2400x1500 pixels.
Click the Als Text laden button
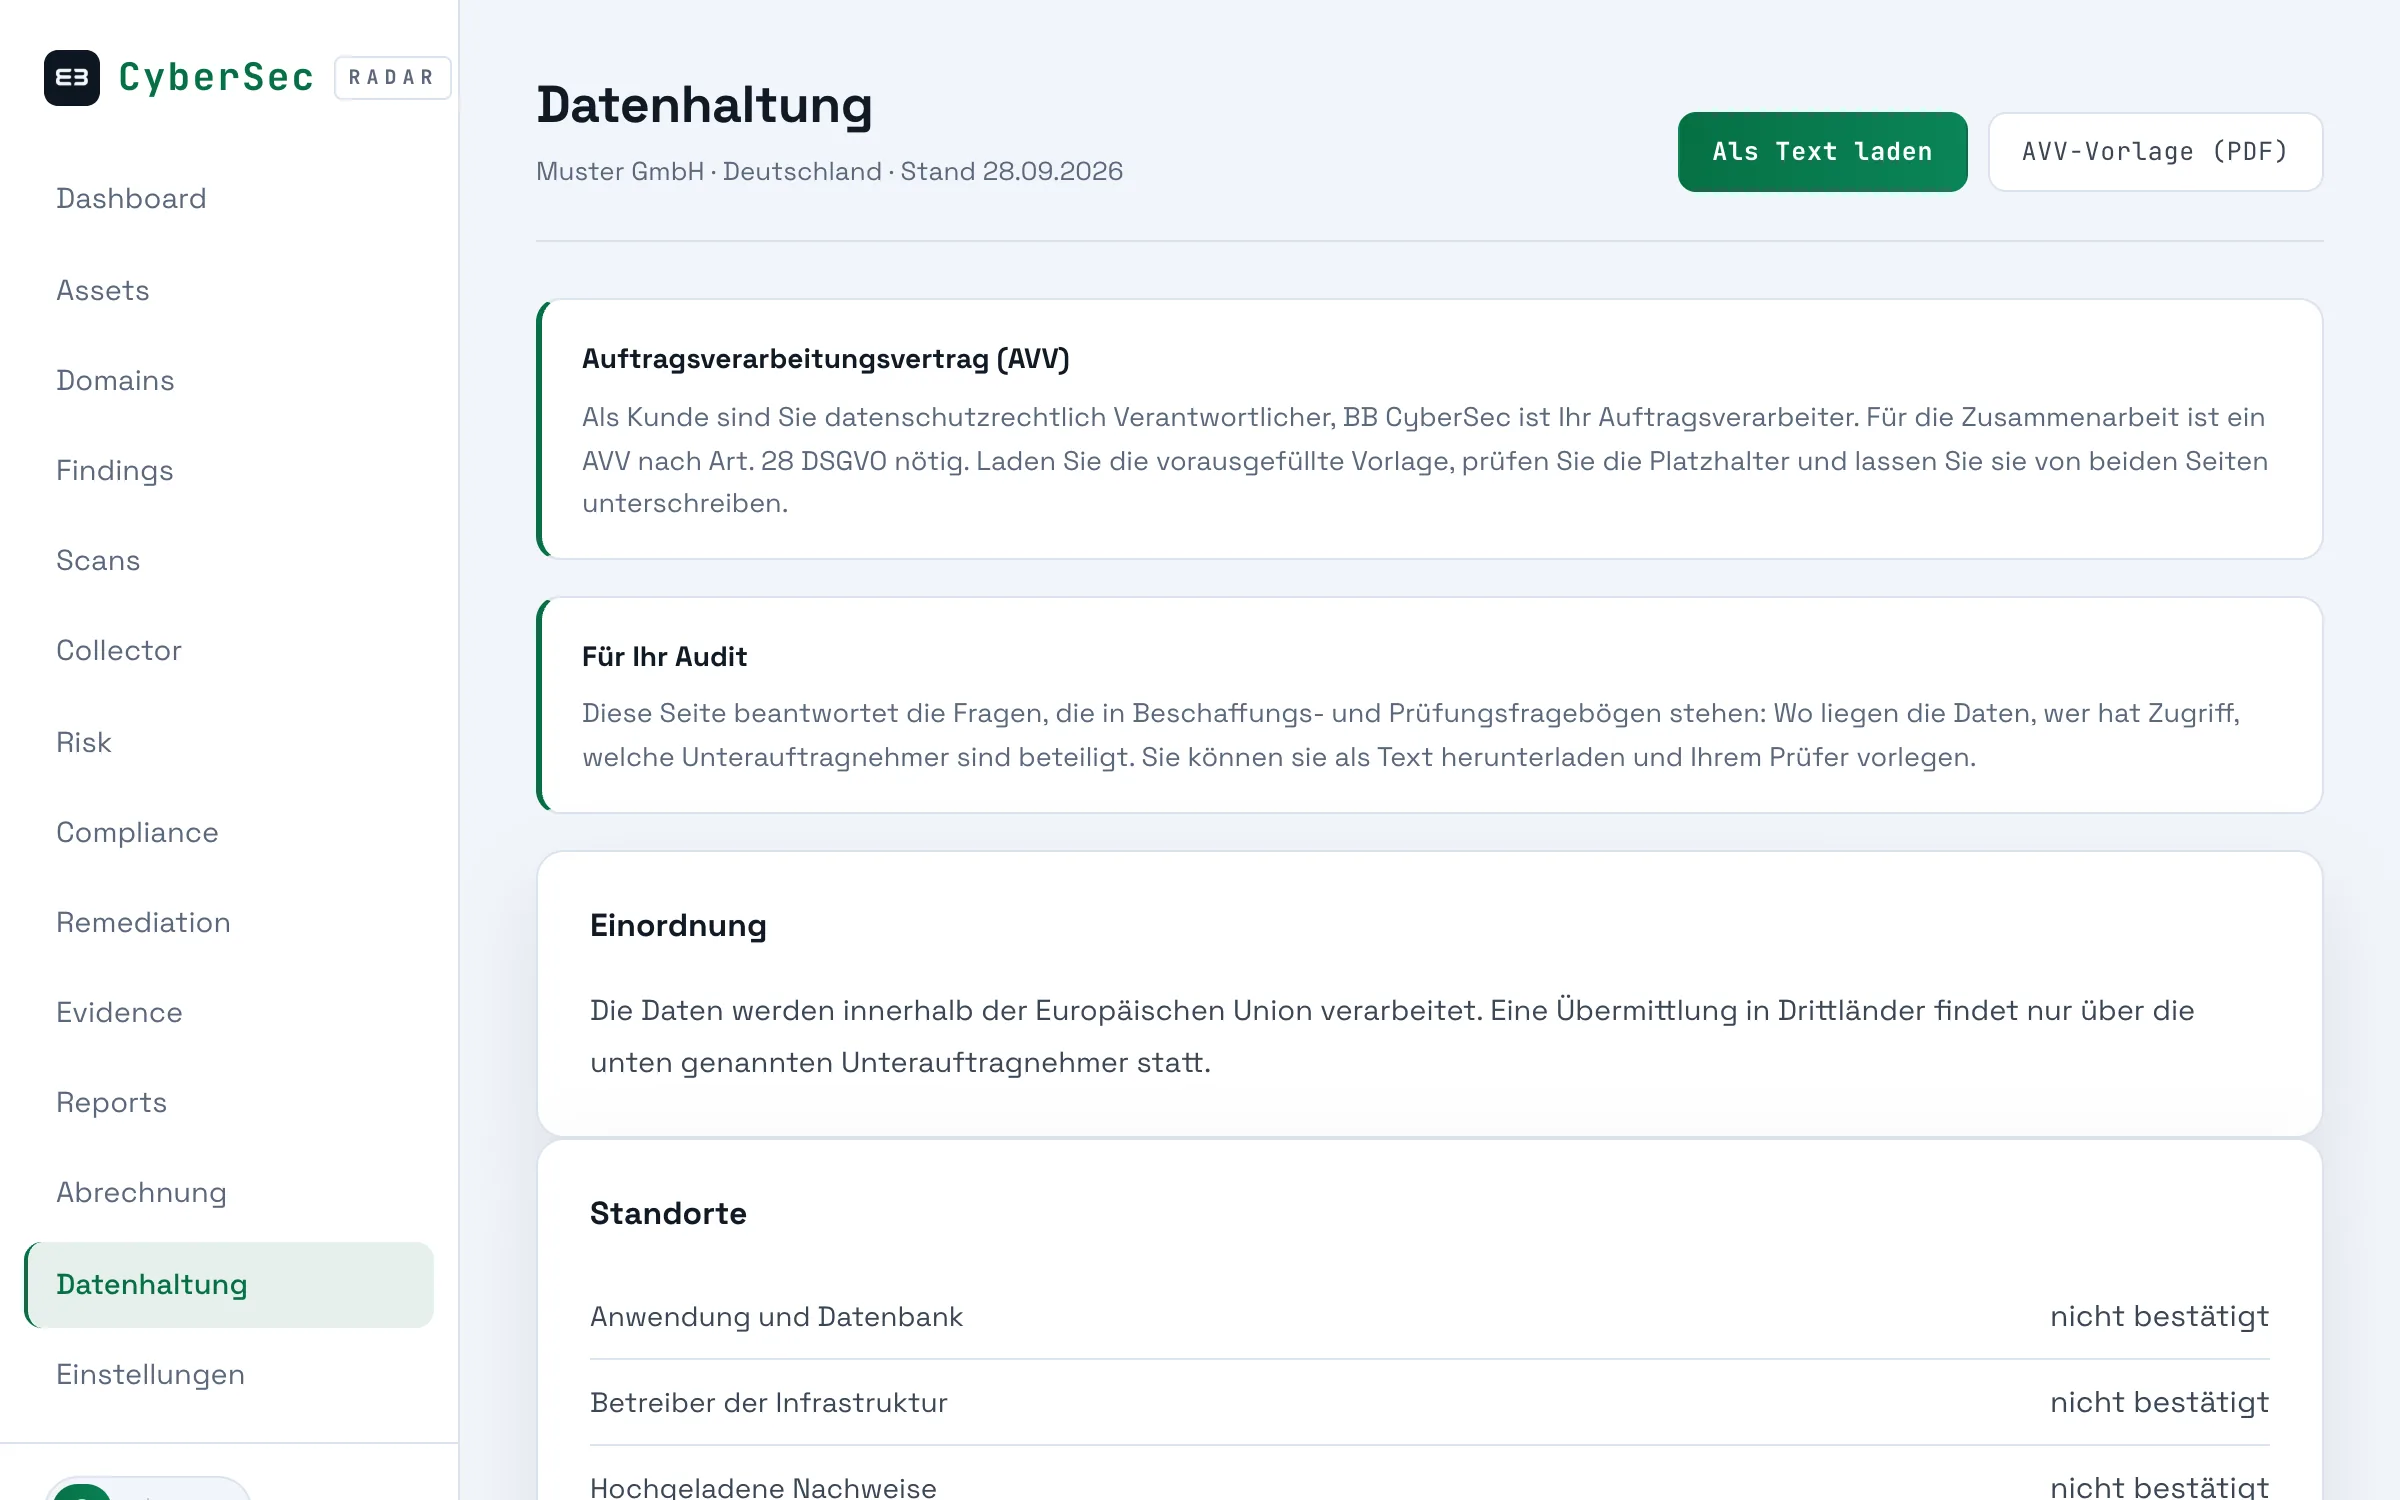[x=1822, y=152]
